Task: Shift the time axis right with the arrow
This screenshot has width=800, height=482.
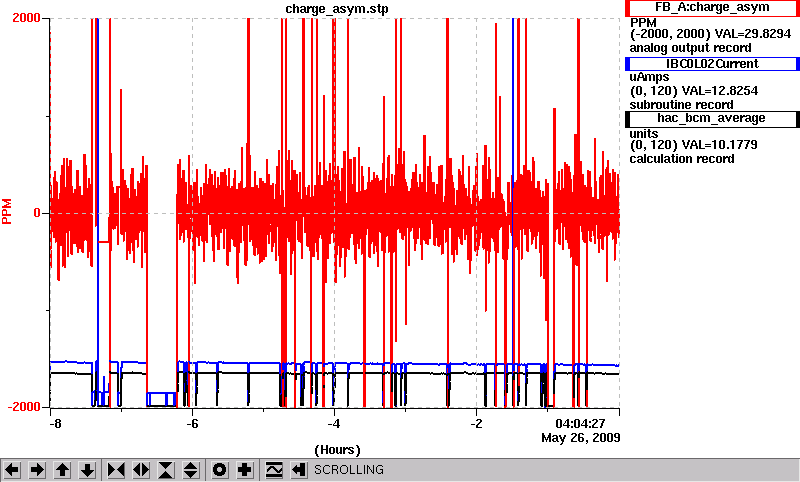Action: 37,470
